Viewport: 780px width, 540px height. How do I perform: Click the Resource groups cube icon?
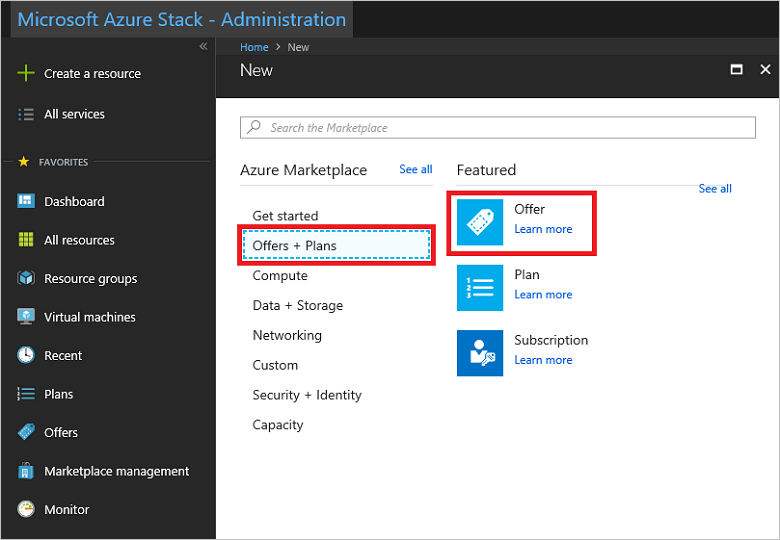pos(26,279)
